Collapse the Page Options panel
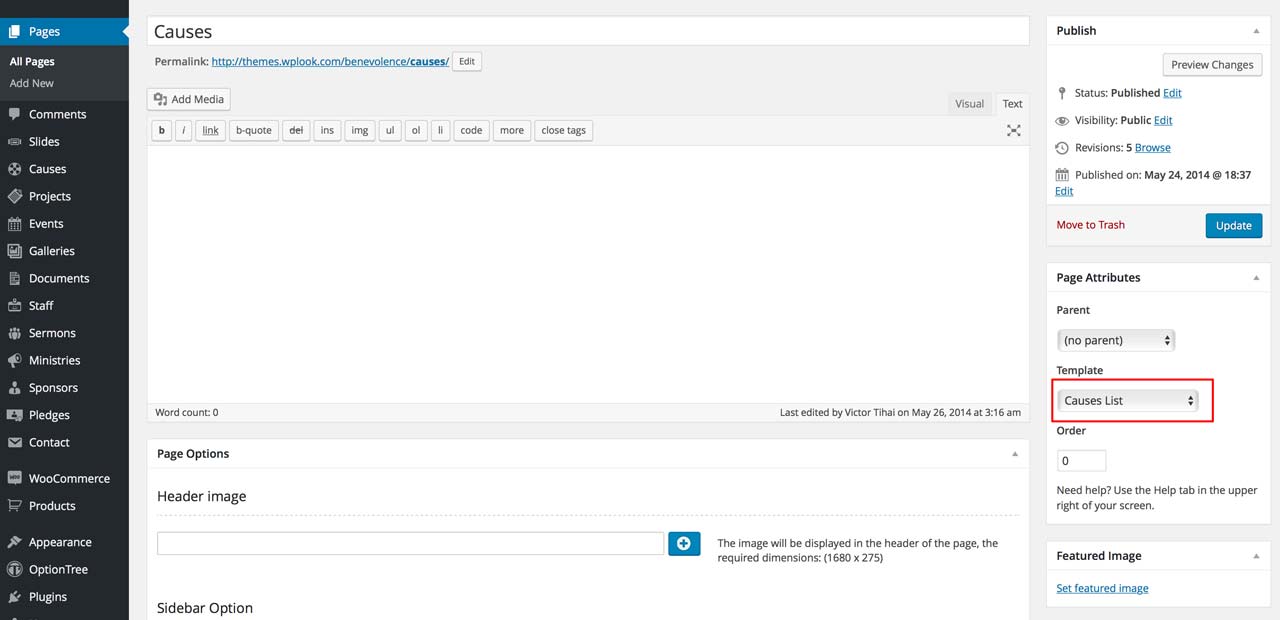The width and height of the screenshot is (1280, 620). [1015, 453]
